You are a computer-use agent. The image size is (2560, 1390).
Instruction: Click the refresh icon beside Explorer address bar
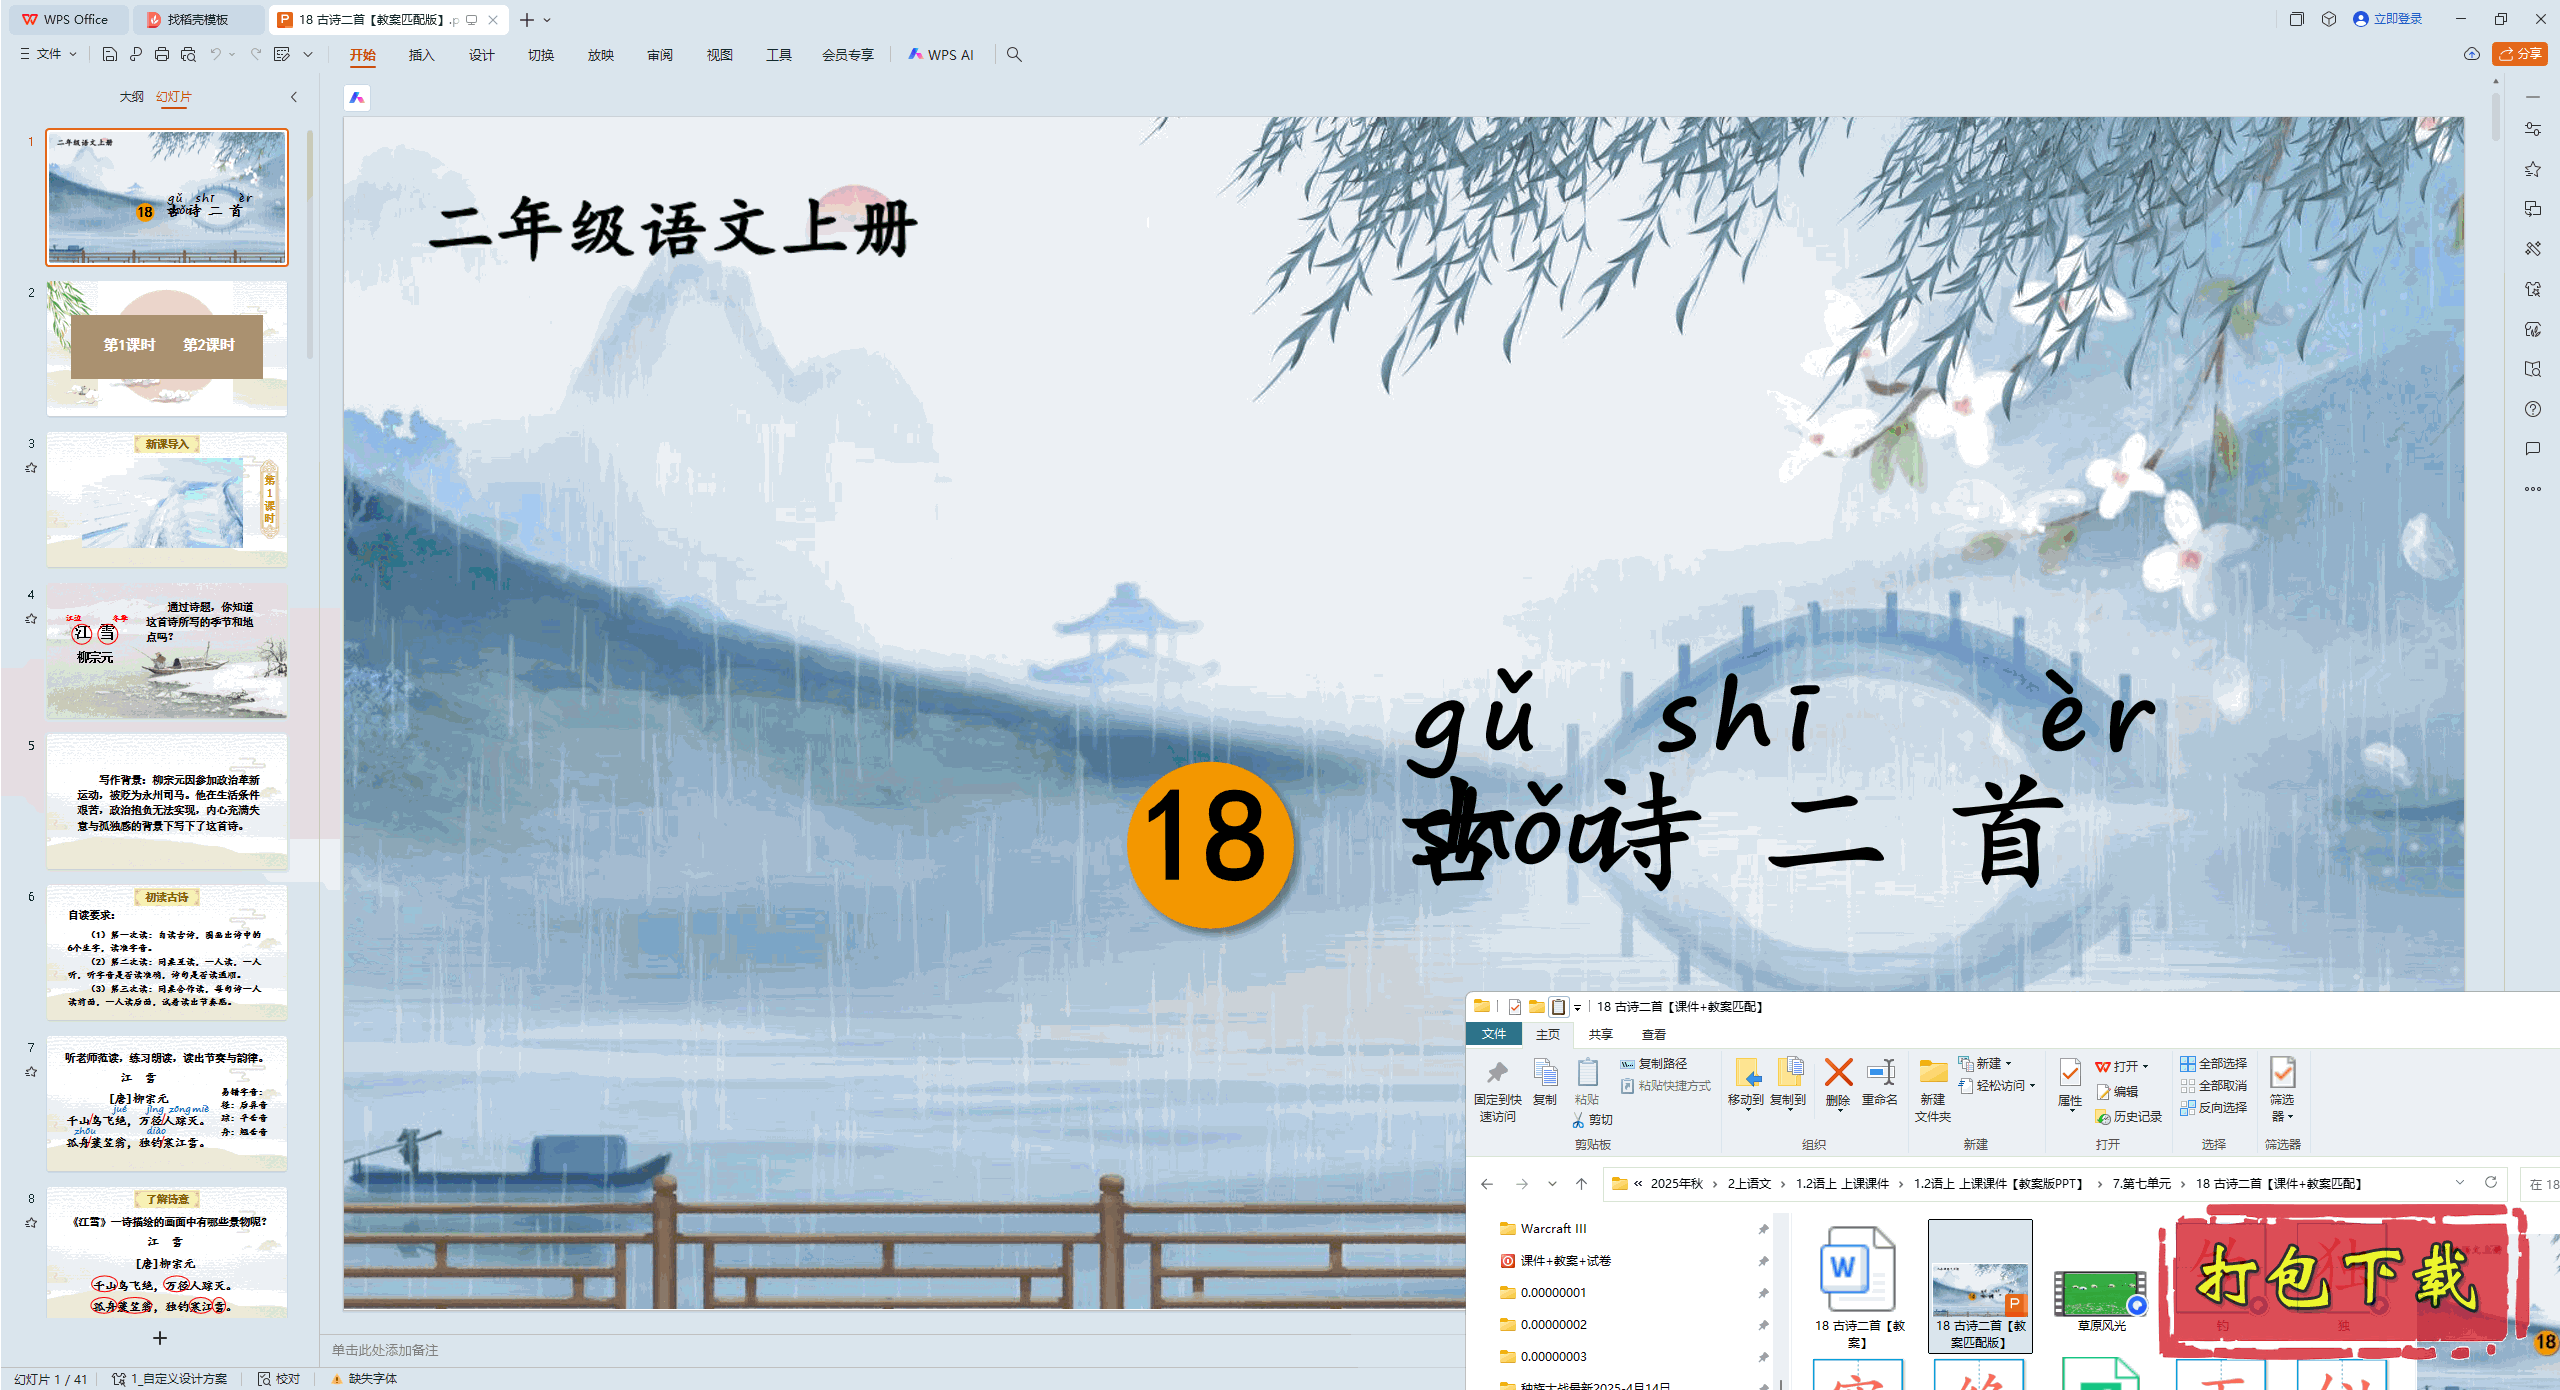[x=2491, y=1183]
